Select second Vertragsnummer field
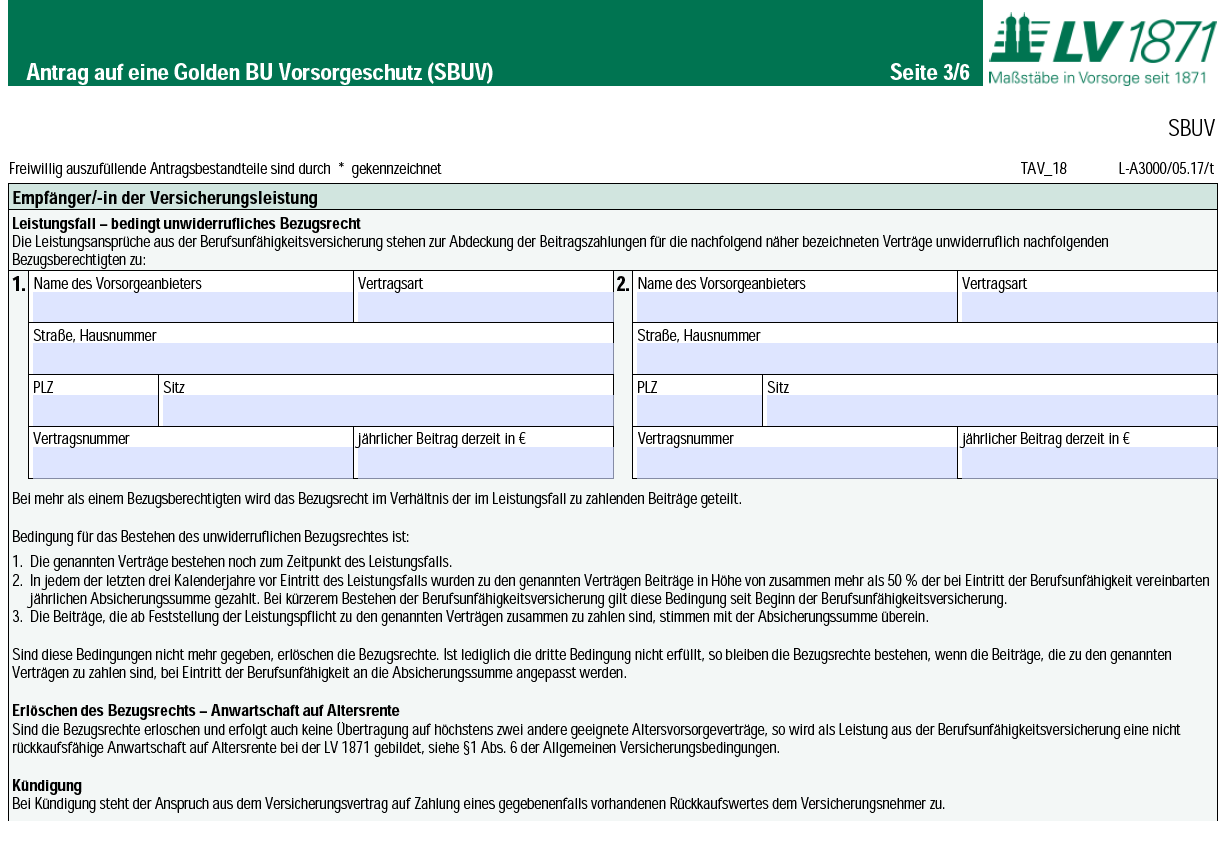Screen dimensions: 1229x859 797,463
